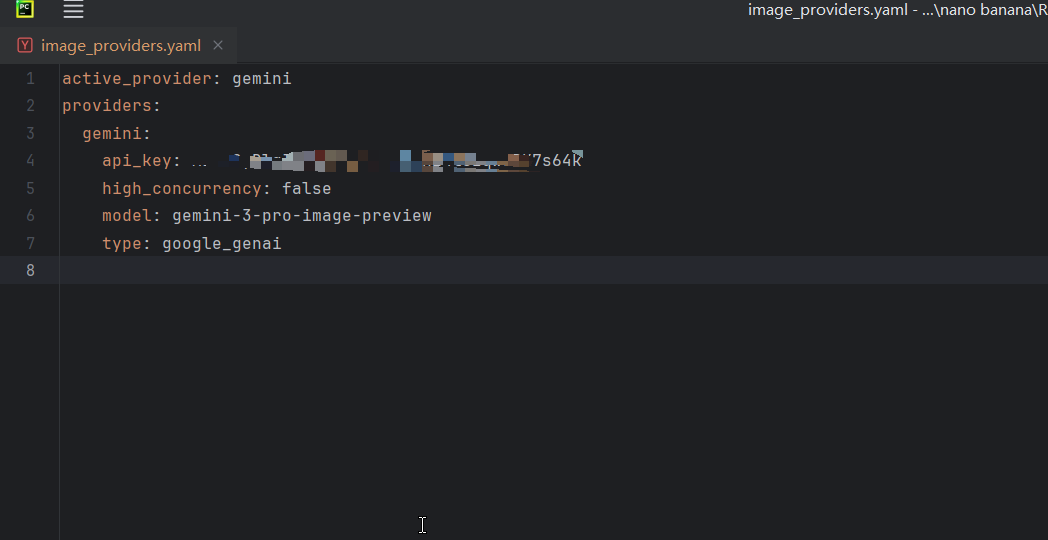Click line number 1 in the gutter
Screen dimensions: 1048x540
30,79
